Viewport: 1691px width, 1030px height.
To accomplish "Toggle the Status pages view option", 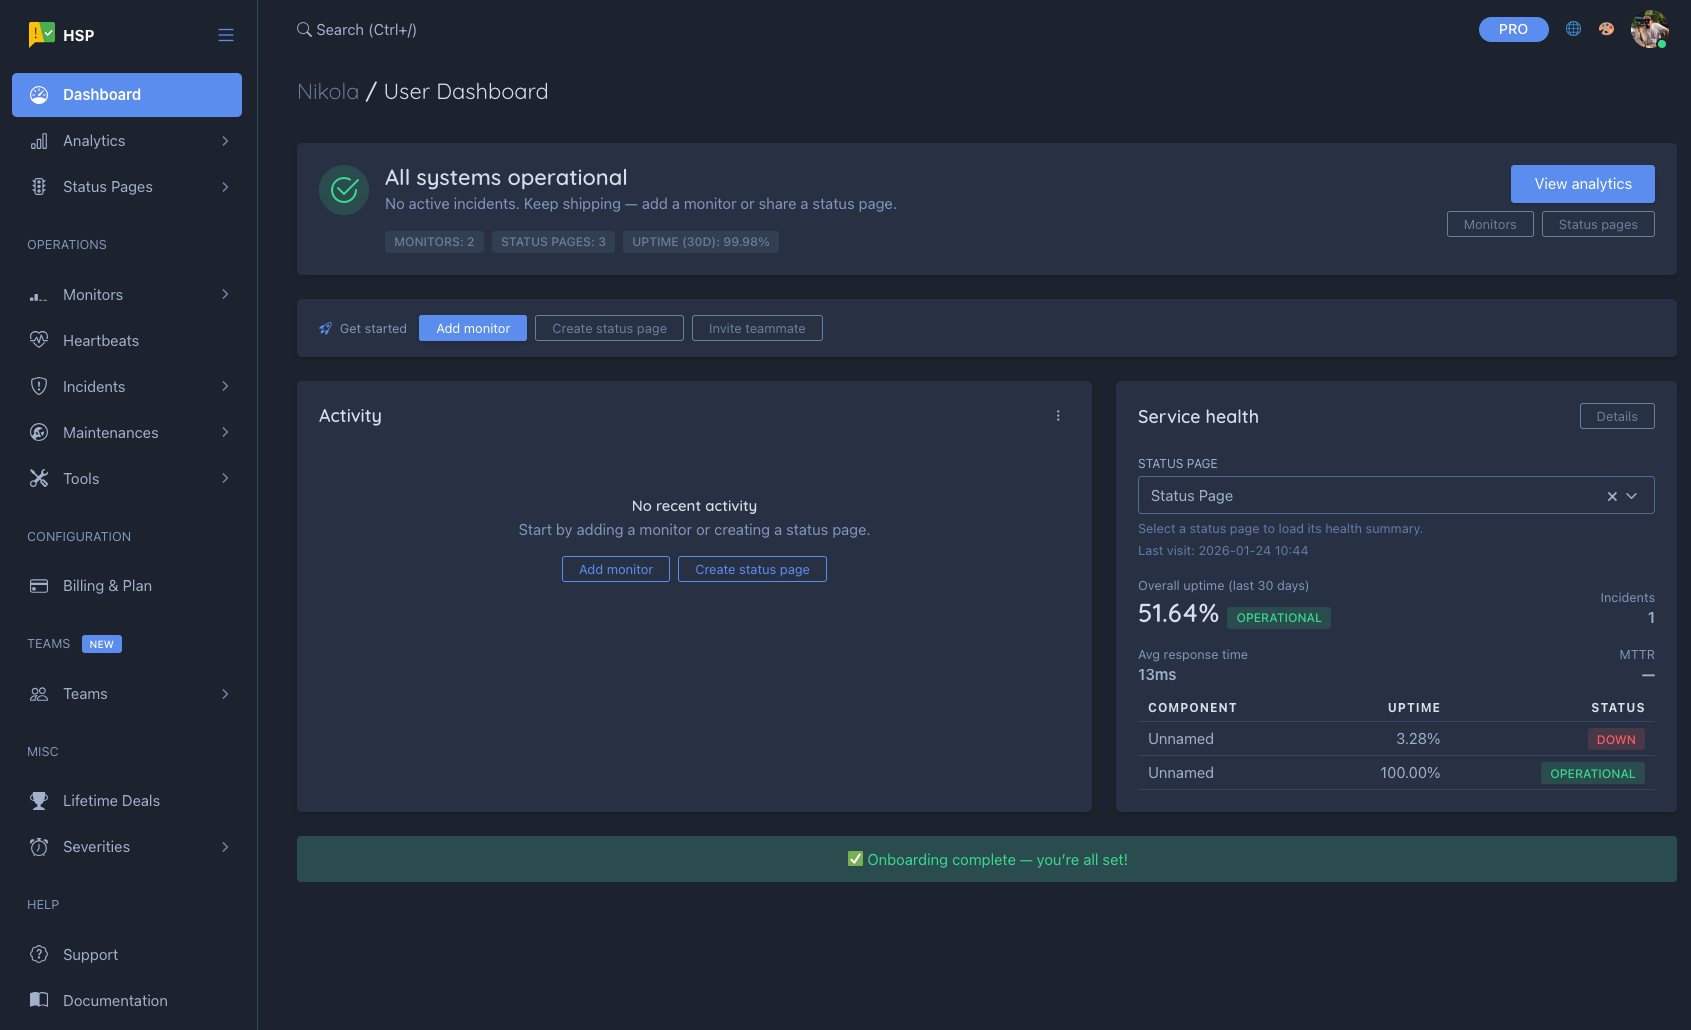I will pos(1597,224).
